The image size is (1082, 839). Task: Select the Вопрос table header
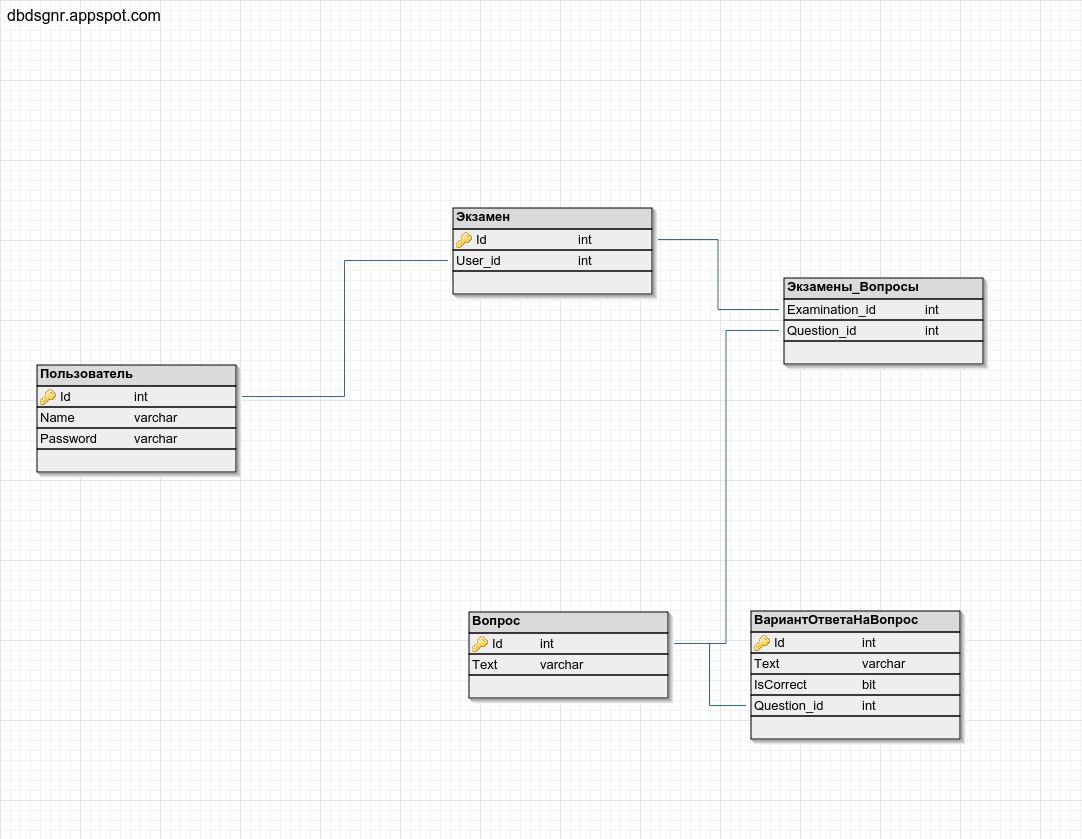coord(568,621)
